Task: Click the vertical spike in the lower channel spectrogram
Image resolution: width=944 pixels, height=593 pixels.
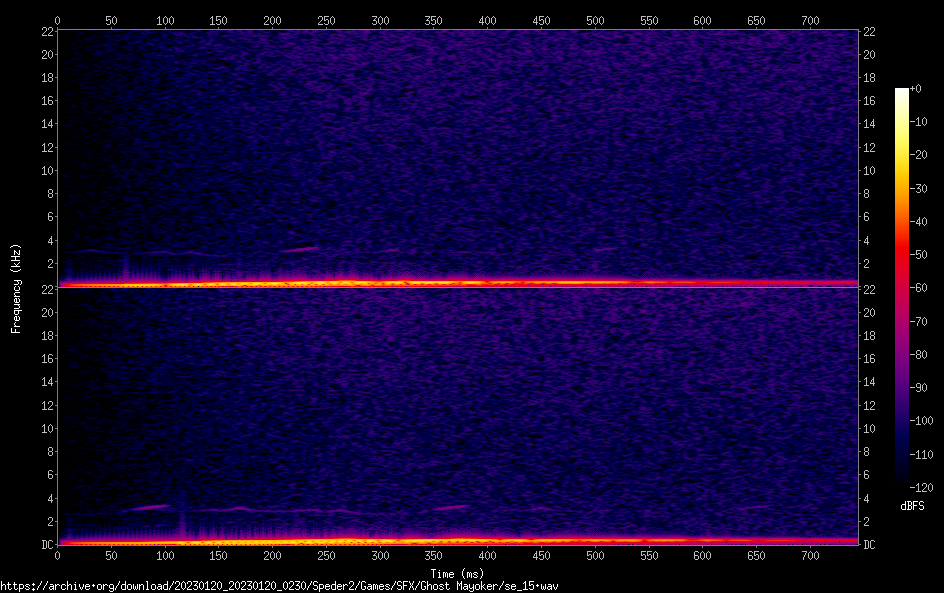Action: (182, 515)
